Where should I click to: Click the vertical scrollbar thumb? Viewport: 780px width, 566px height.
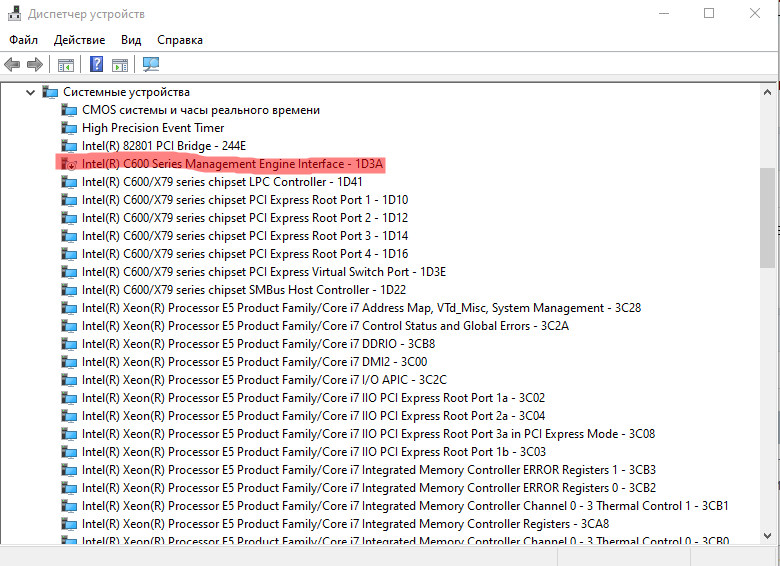(x=767, y=218)
